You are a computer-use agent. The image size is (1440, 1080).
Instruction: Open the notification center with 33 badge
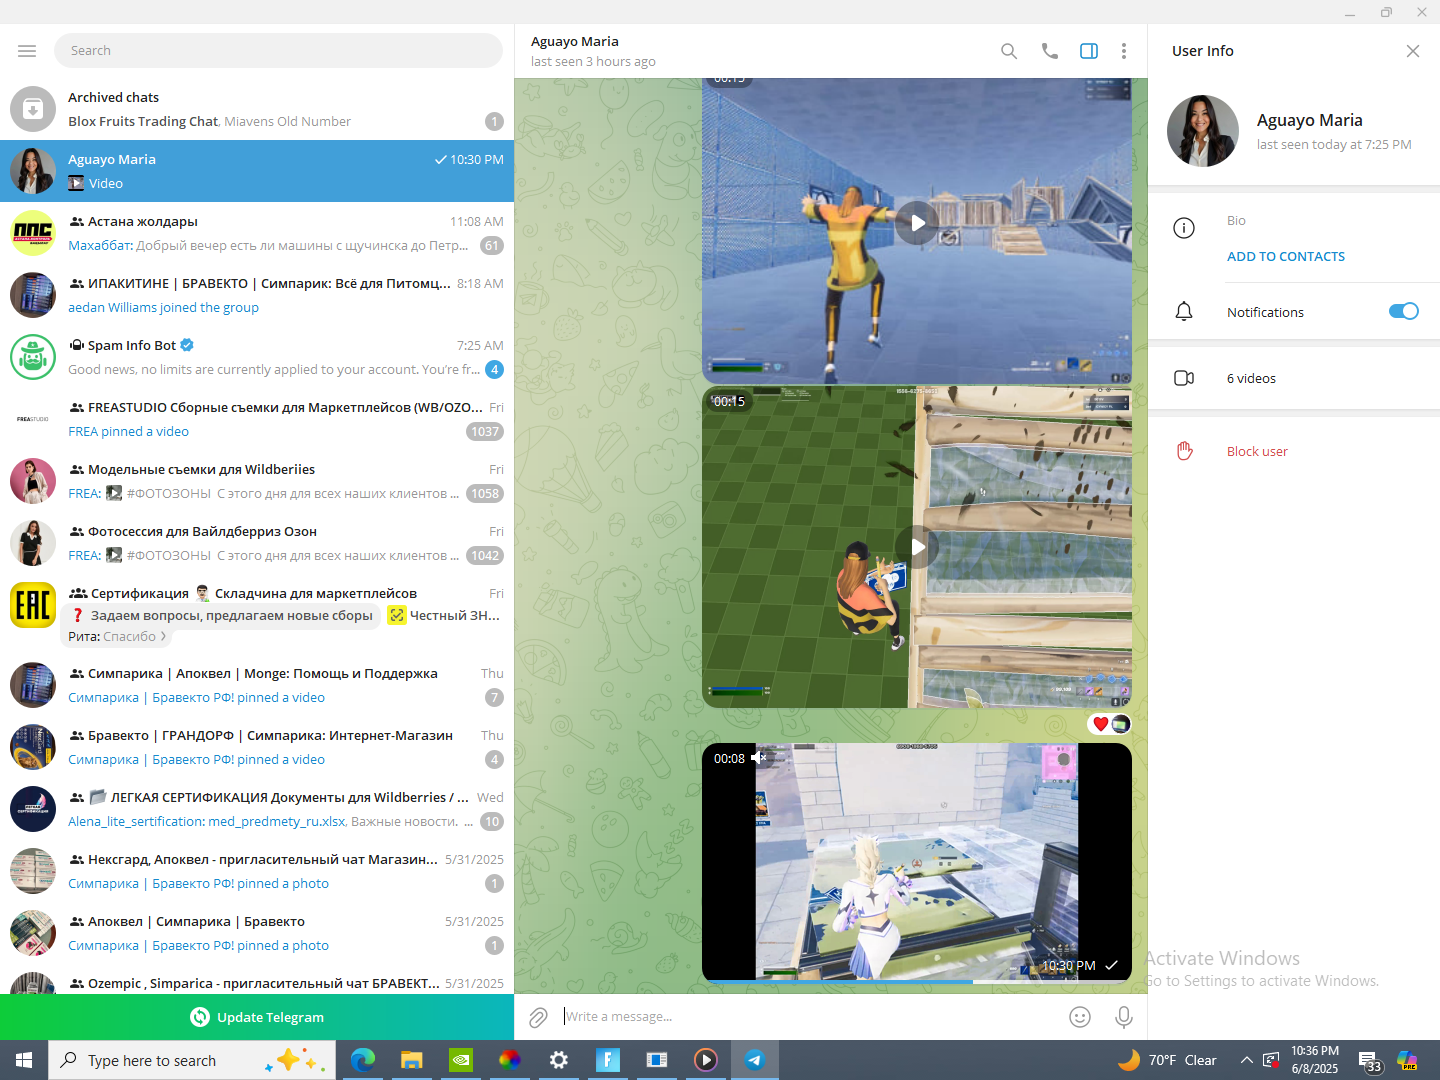coord(1370,1062)
